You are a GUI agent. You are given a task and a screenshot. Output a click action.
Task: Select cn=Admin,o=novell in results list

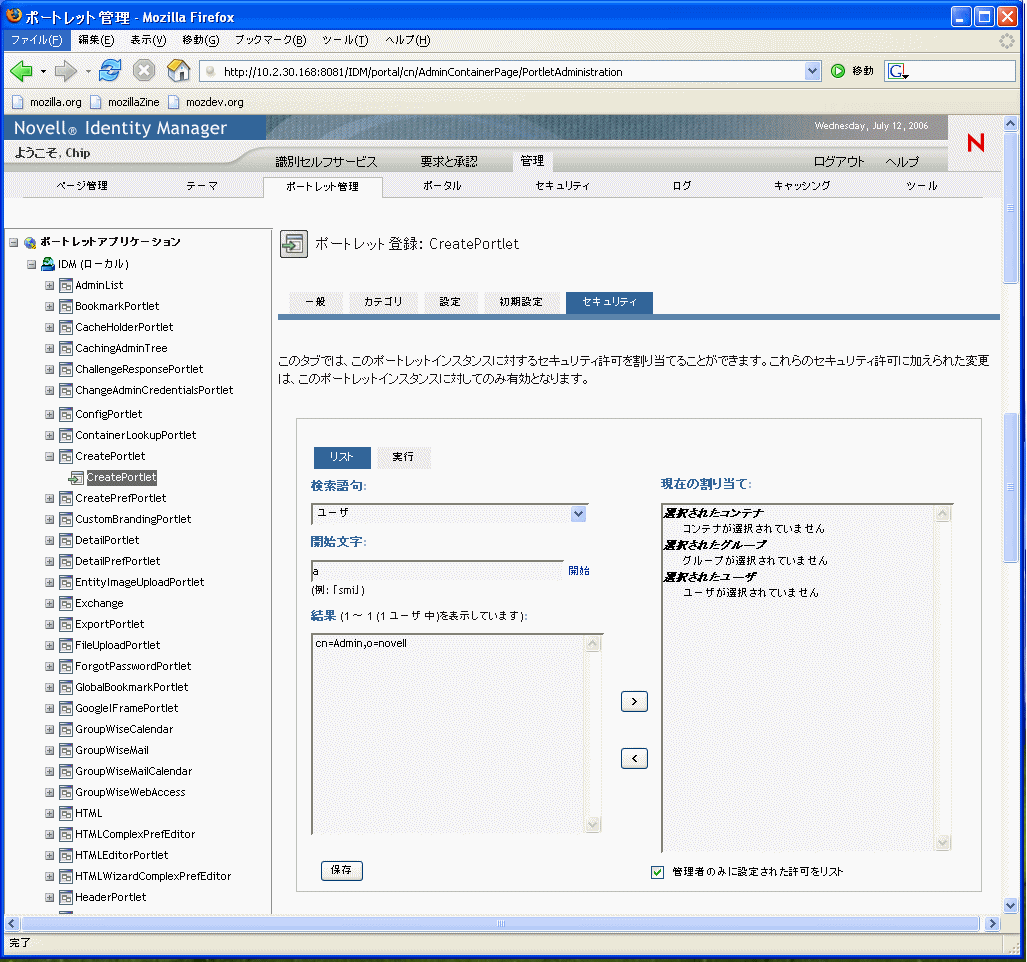[x=361, y=644]
